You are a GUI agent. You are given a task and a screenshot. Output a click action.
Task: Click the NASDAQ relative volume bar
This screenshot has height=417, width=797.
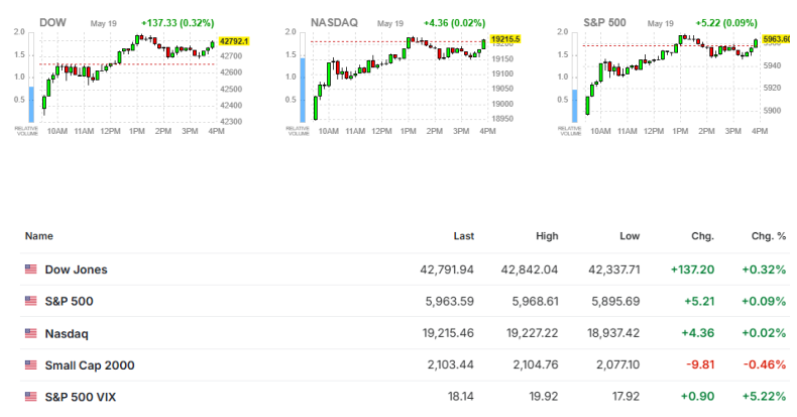302,90
